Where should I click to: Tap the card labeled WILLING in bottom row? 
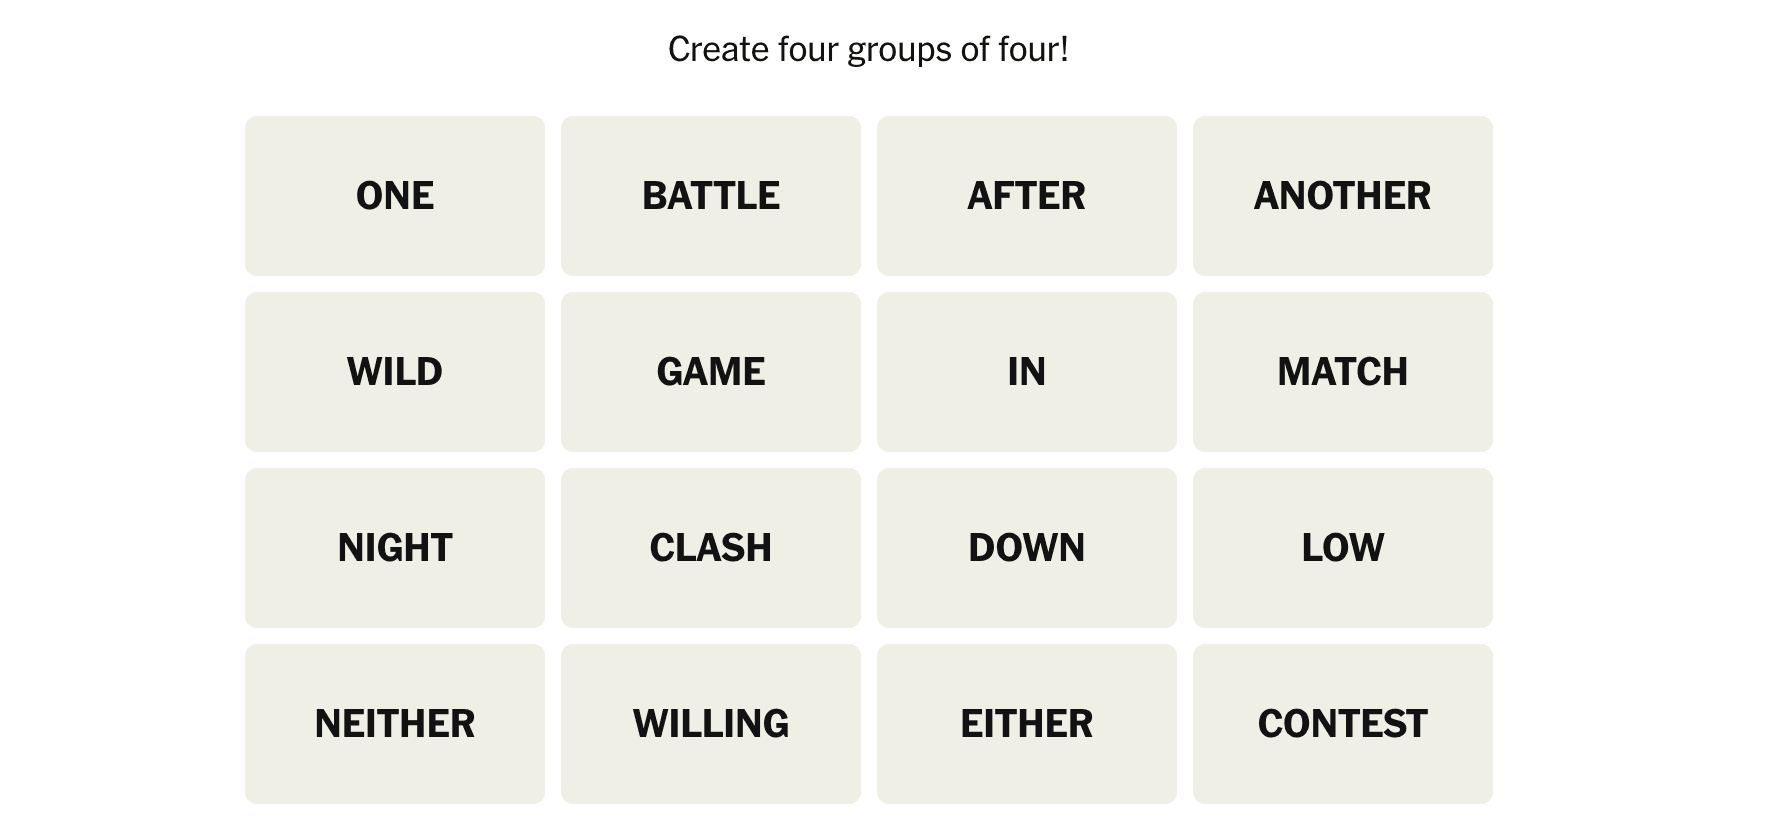711,724
